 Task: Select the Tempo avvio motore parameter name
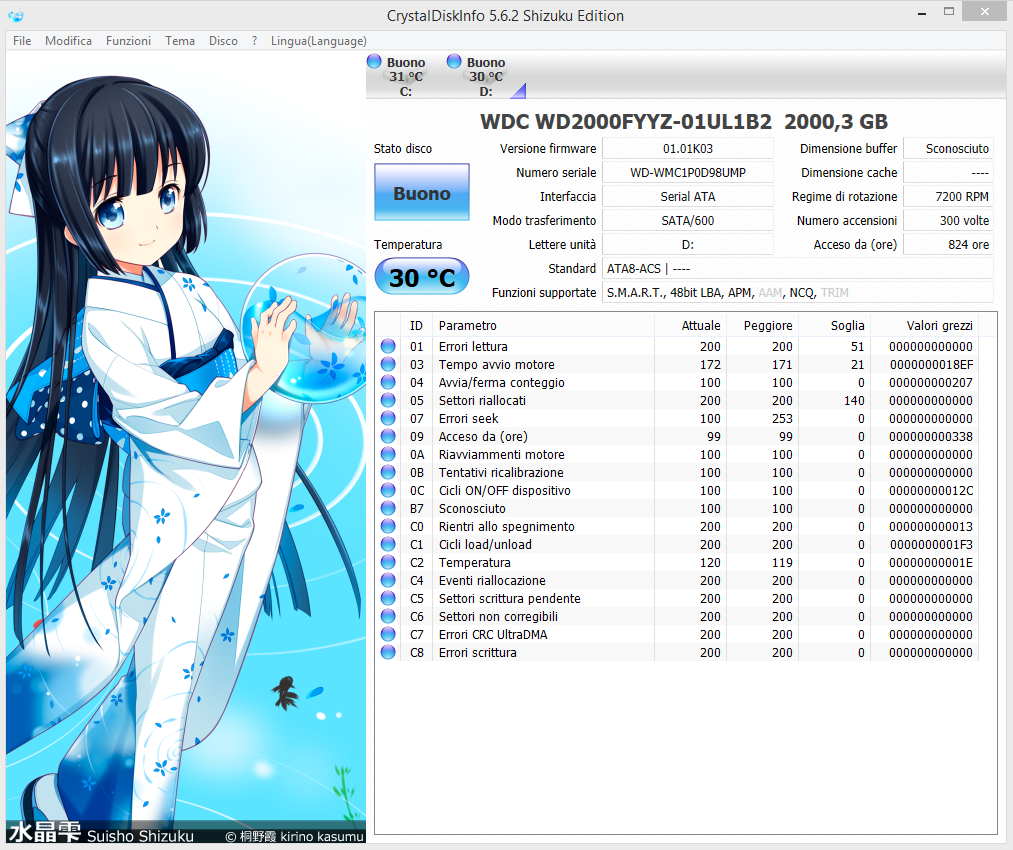[x=497, y=364]
